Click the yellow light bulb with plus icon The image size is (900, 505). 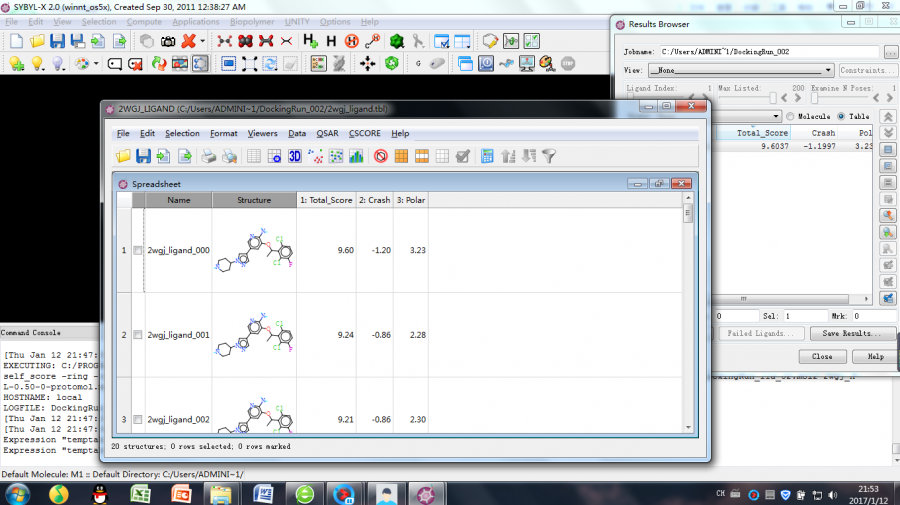tap(16, 64)
